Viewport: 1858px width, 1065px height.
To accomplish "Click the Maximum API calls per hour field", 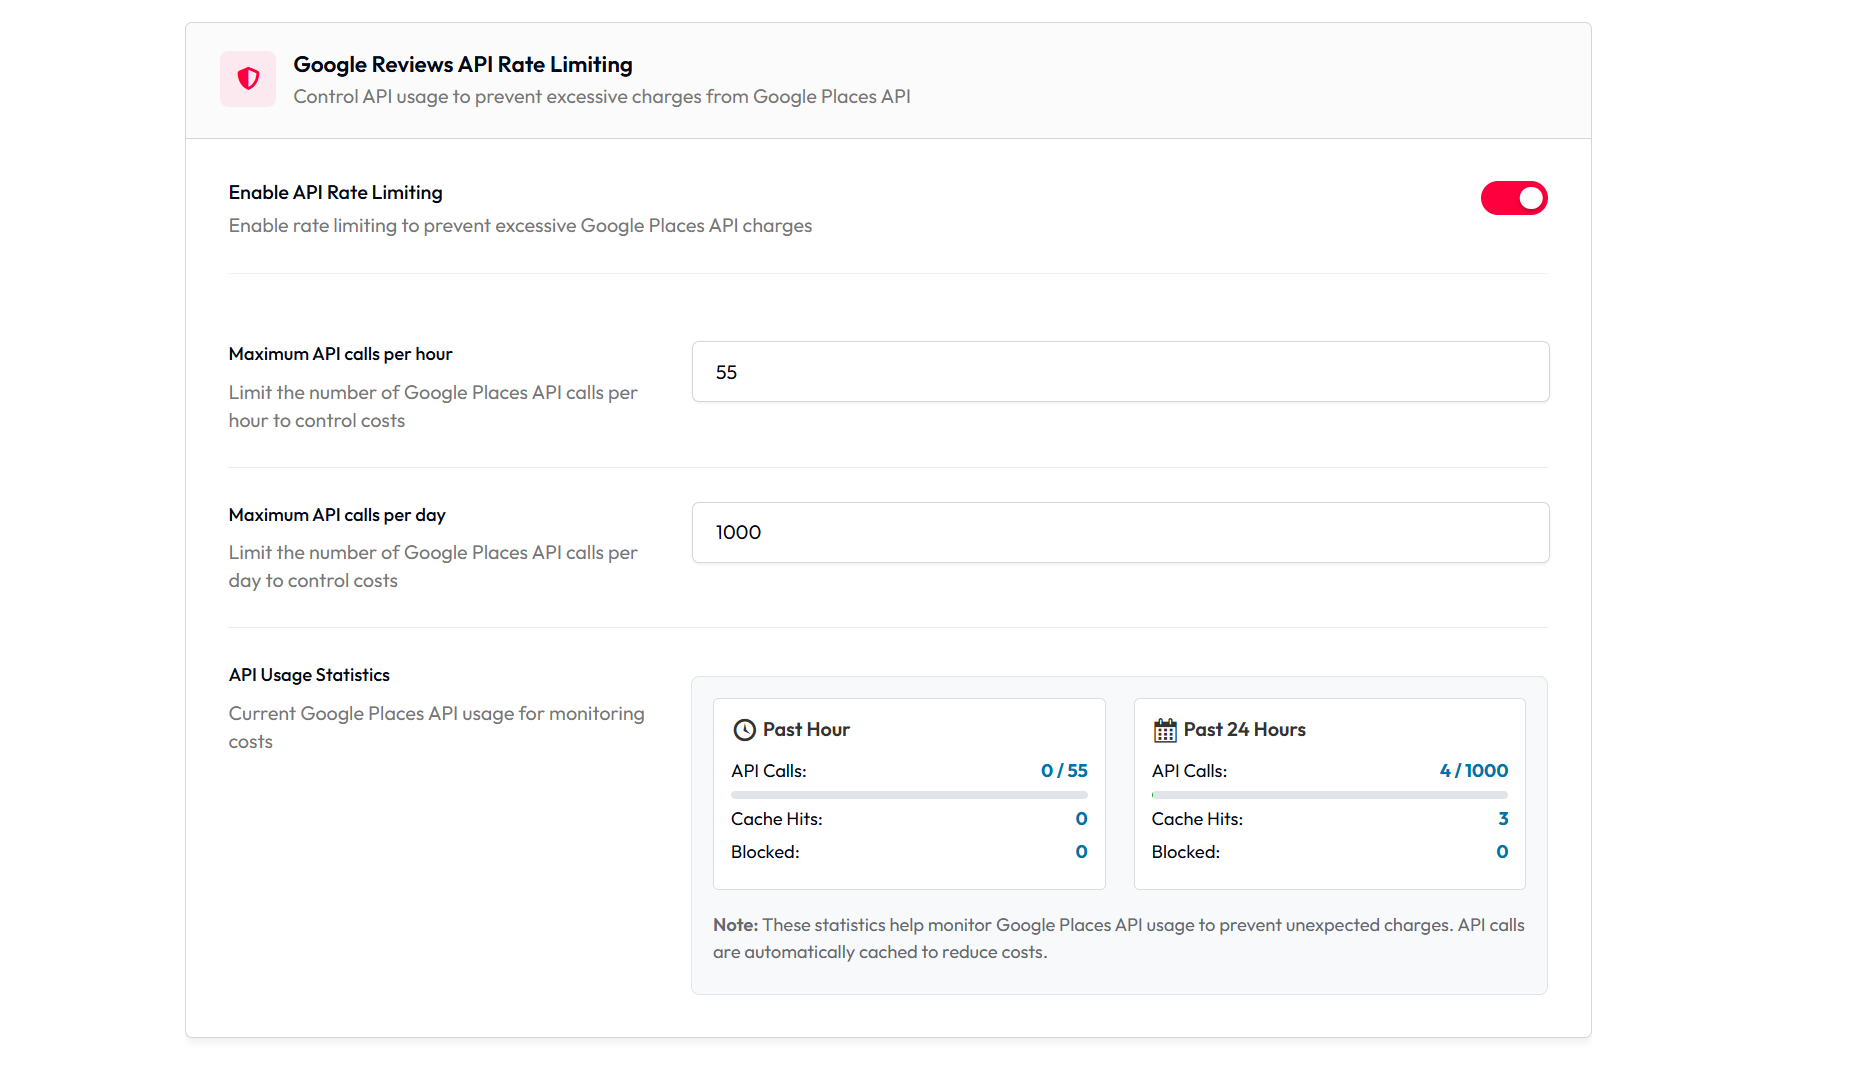I will [x=1120, y=372].
